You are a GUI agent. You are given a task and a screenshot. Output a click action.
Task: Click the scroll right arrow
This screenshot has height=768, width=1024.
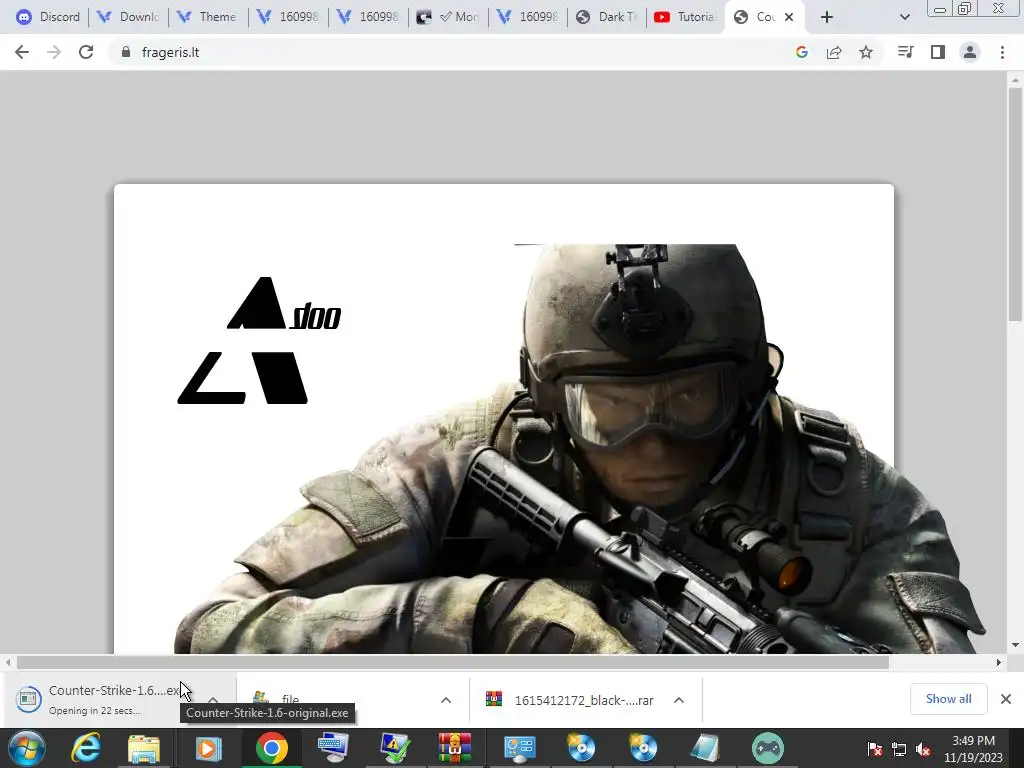point(999,662)
